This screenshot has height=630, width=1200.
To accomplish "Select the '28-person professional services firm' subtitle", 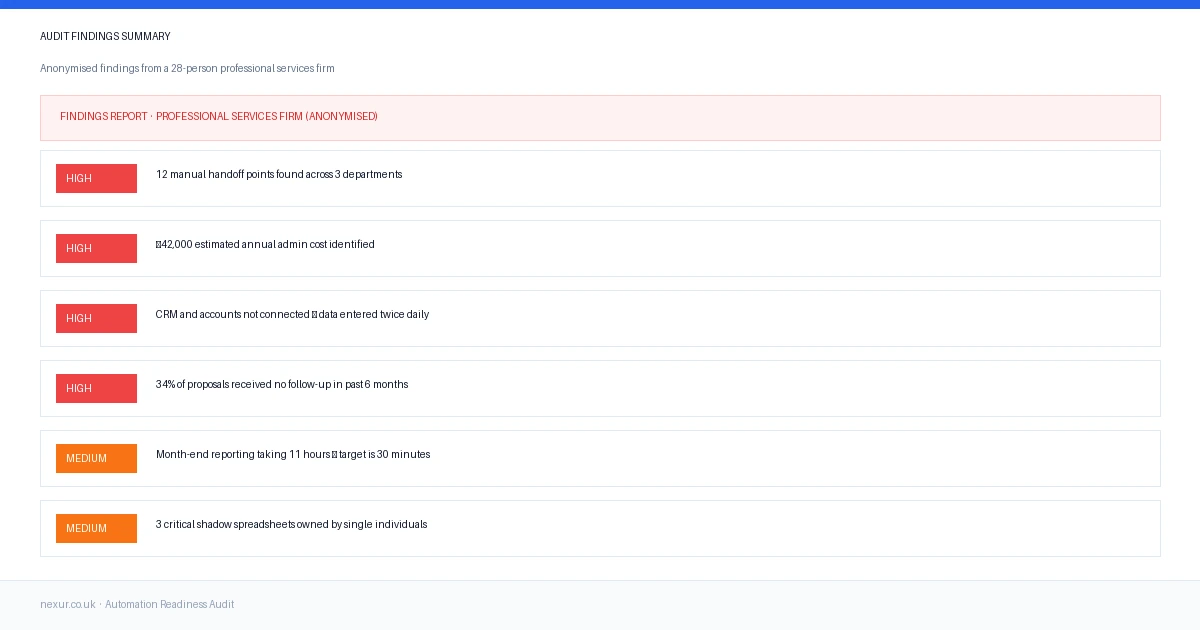I will pos(187,69).
